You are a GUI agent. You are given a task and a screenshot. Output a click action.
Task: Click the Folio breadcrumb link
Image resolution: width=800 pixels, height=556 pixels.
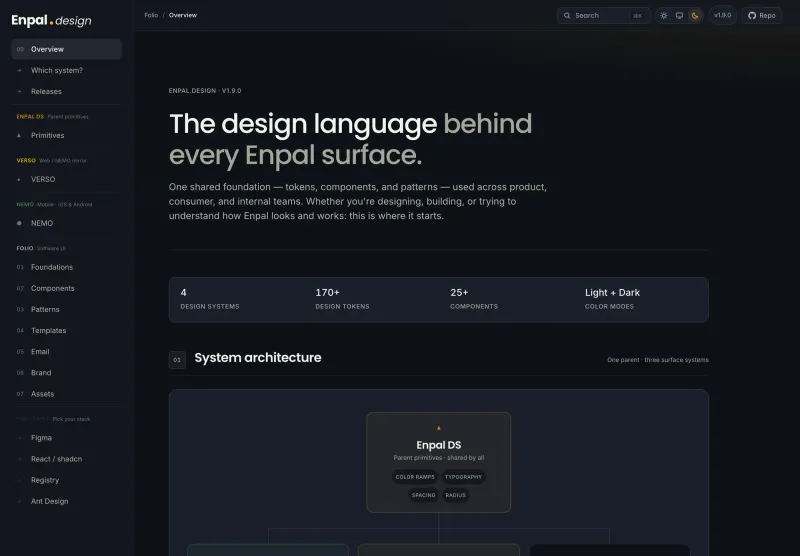tap(151, 15)
